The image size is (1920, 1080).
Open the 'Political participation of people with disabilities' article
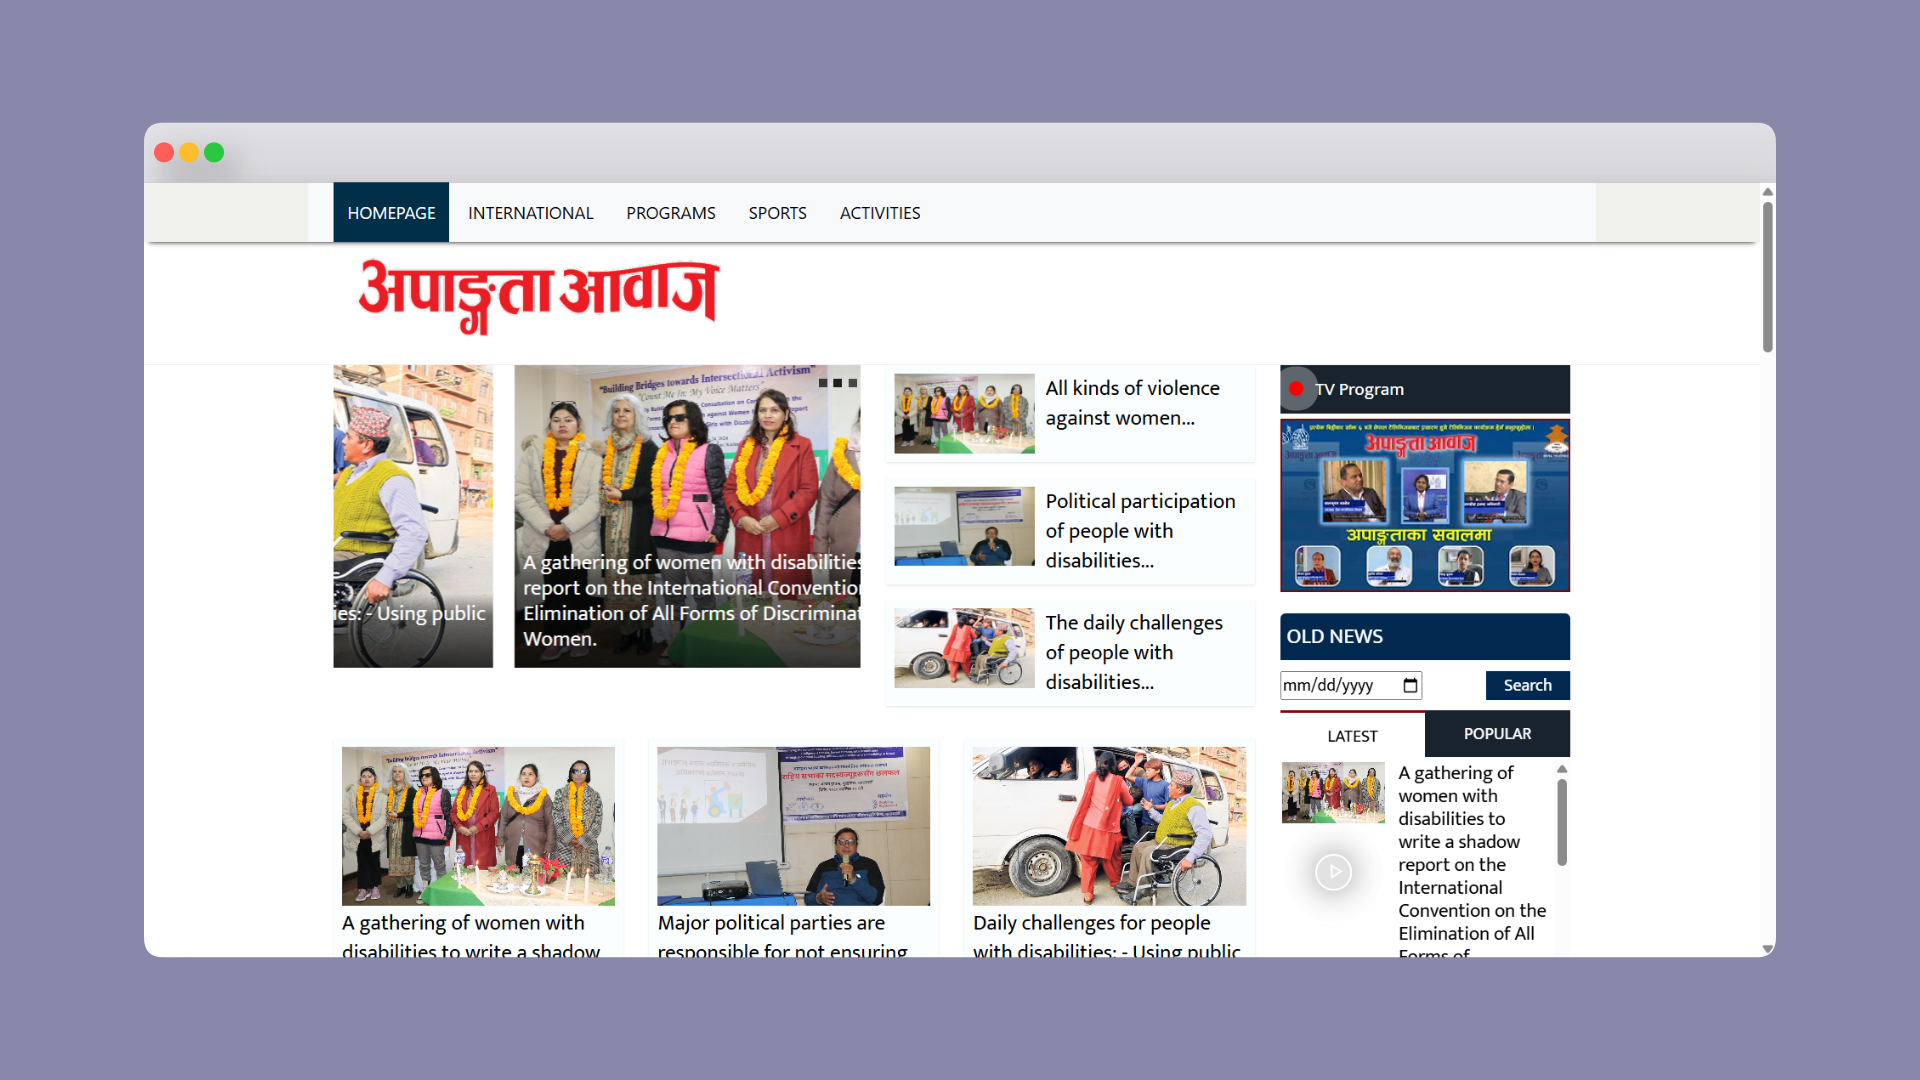click(1140, 530)
